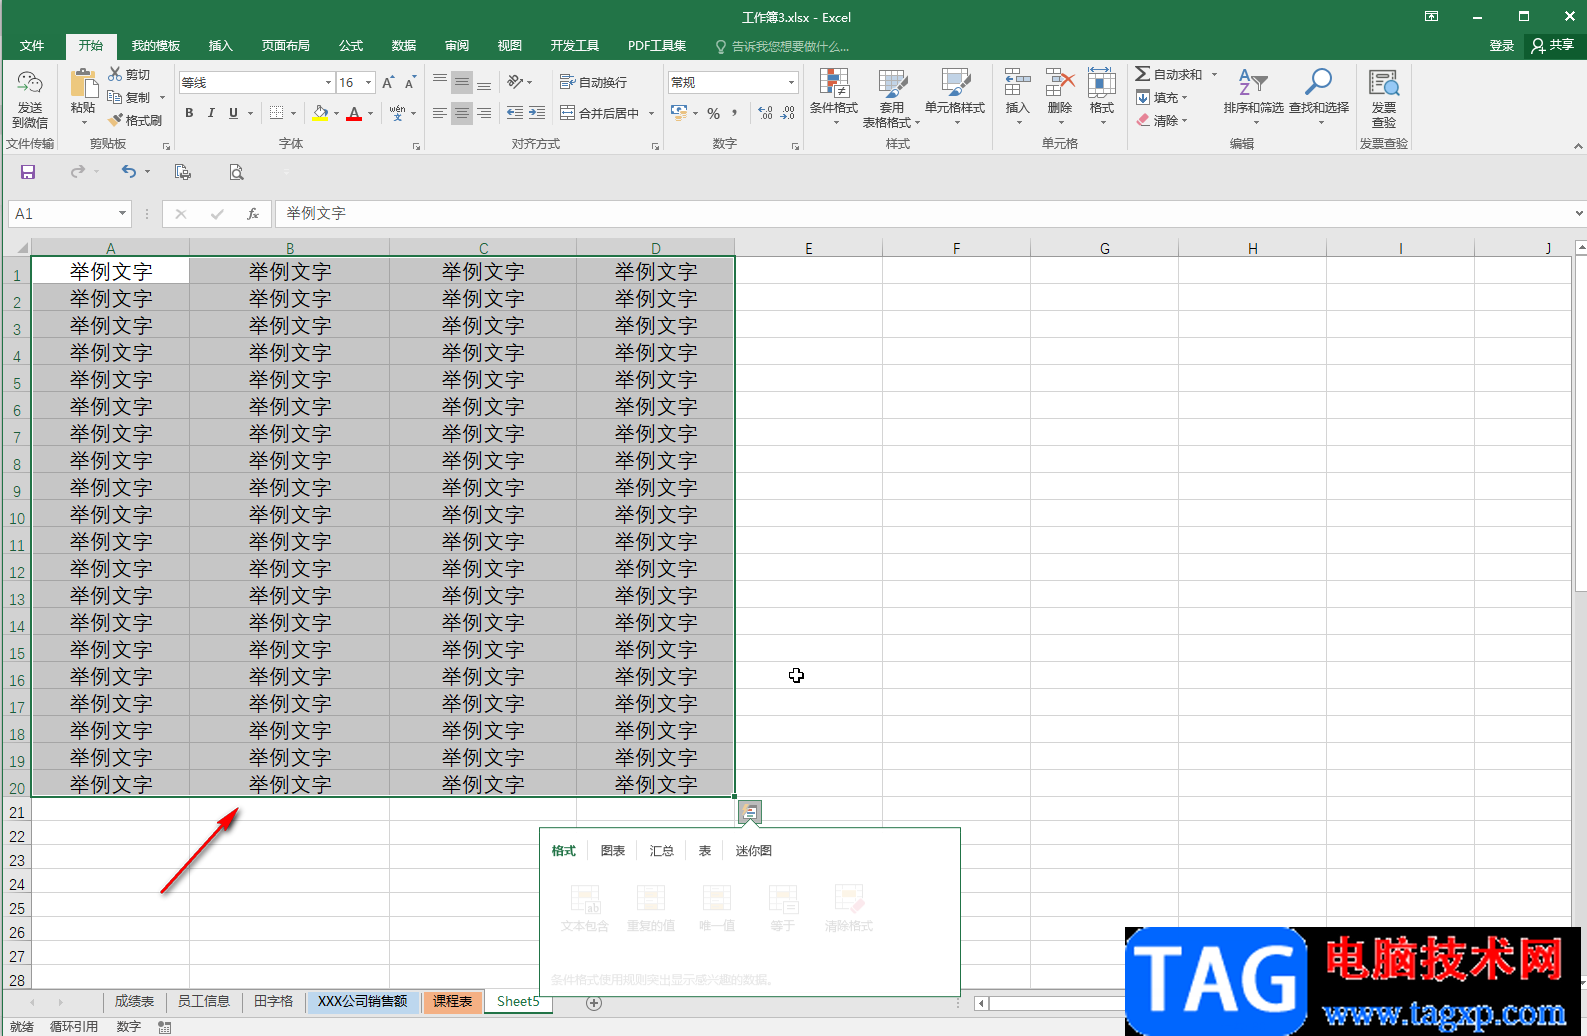Expand the AutoSum dropdown arrow
The height and width of the screenshot is (1036, 1587).
click(x=1215, y=74)
